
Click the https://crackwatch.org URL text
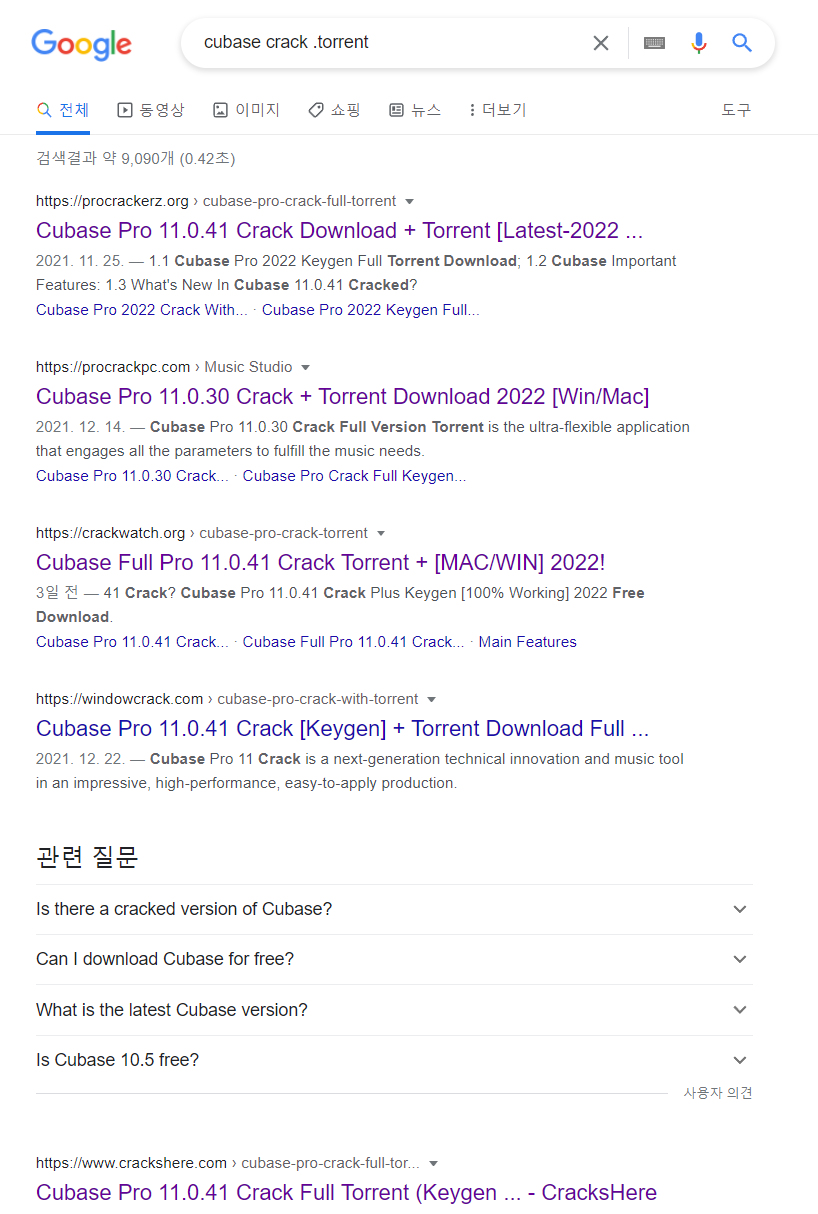[x=110, y=533]
